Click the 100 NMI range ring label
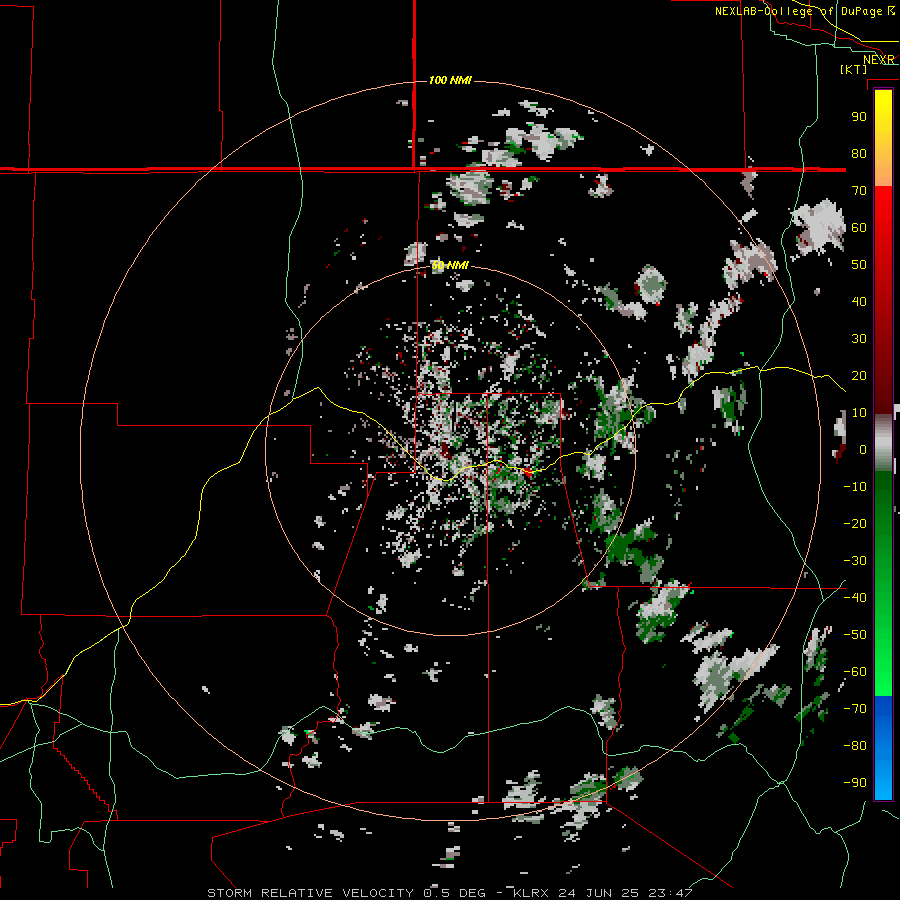Image resolution: width=900 pixels, height=900 pixels. [451, 80]
